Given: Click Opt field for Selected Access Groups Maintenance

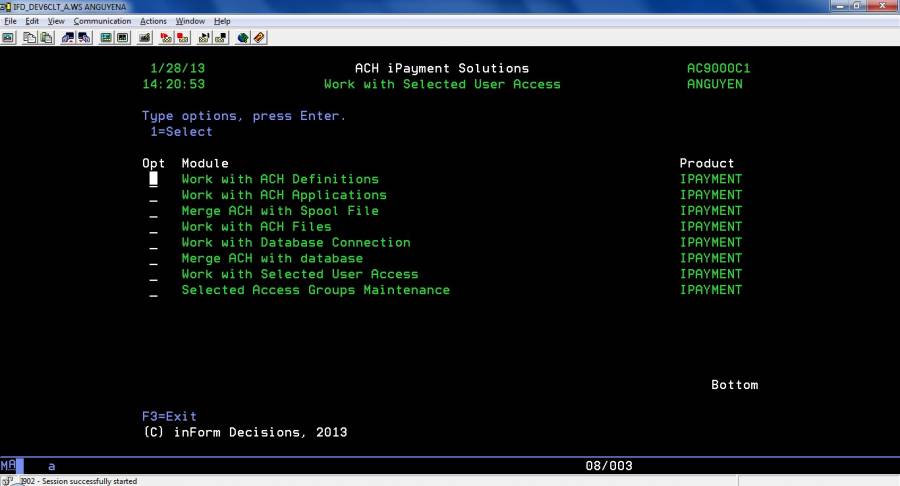Looking at the screenshot, I should [x=153, y=291].
